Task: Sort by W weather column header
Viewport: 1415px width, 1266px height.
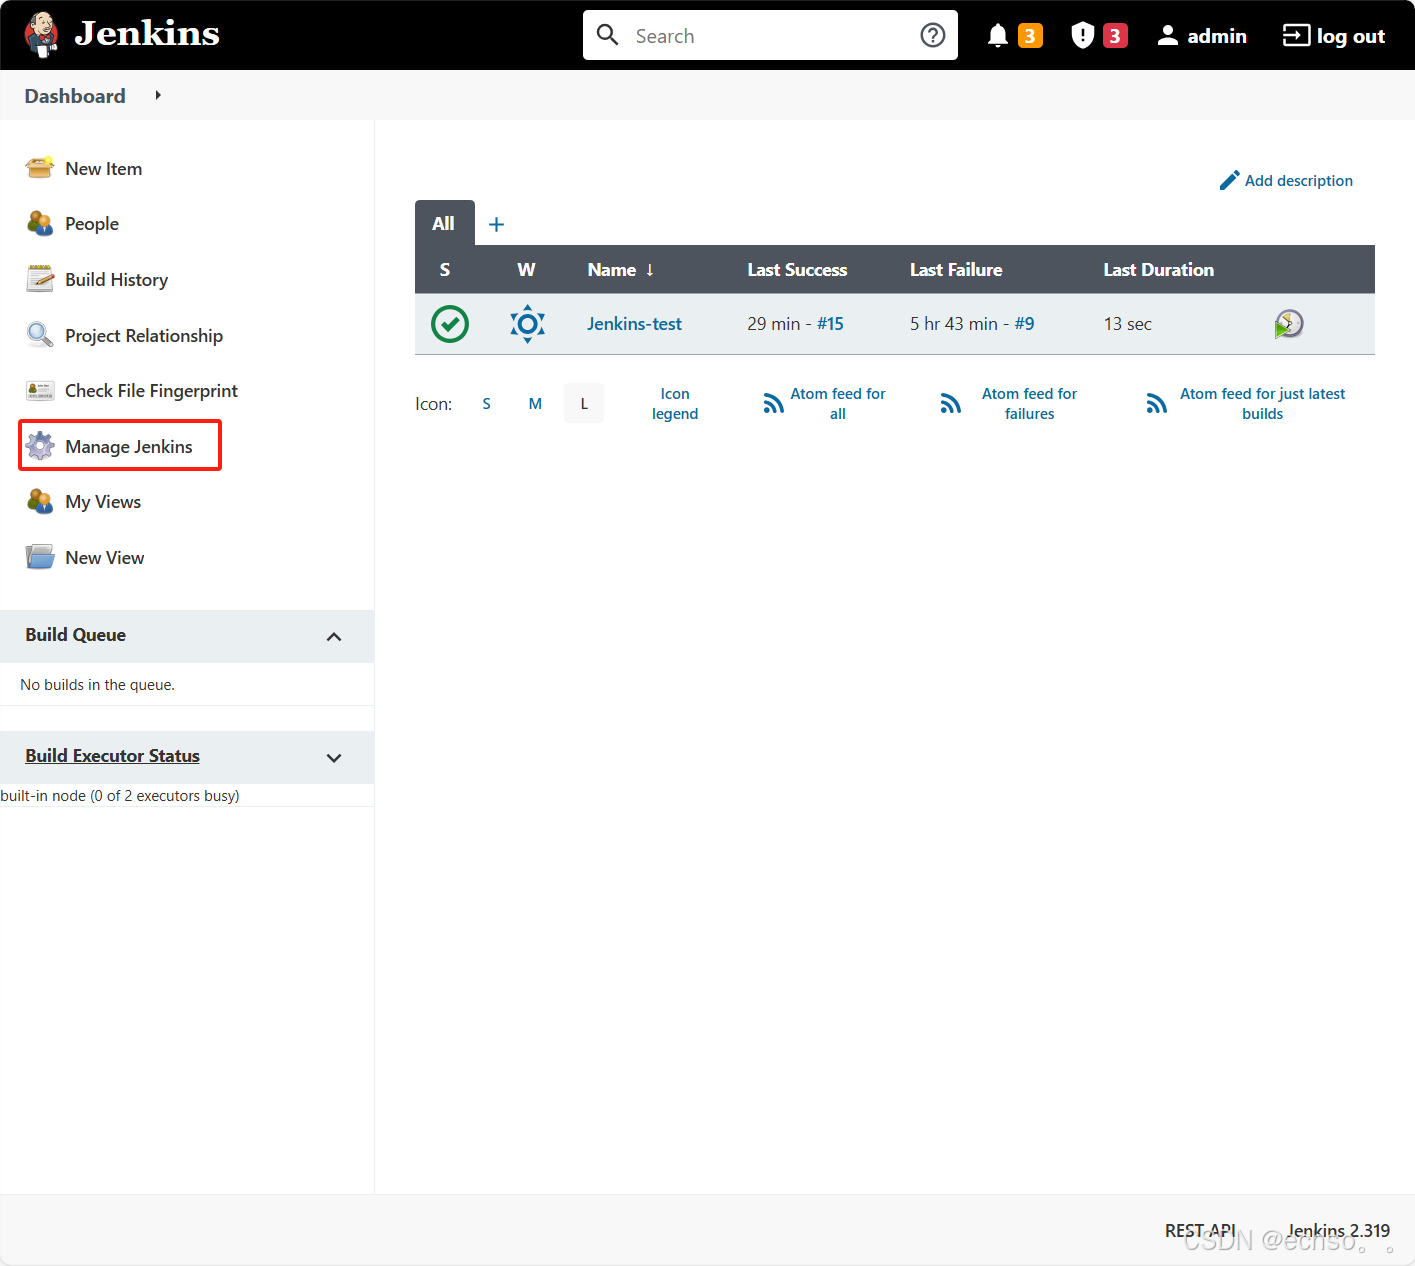Action: 526,270
